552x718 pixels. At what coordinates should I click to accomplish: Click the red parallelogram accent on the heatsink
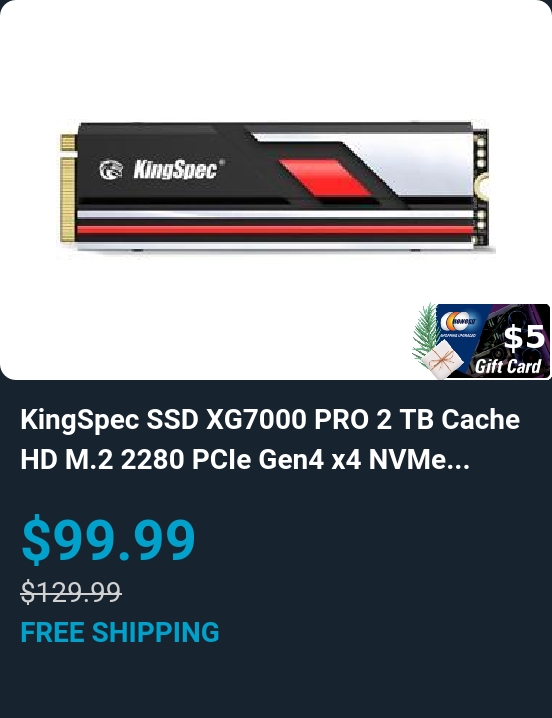tap(324, 178)
